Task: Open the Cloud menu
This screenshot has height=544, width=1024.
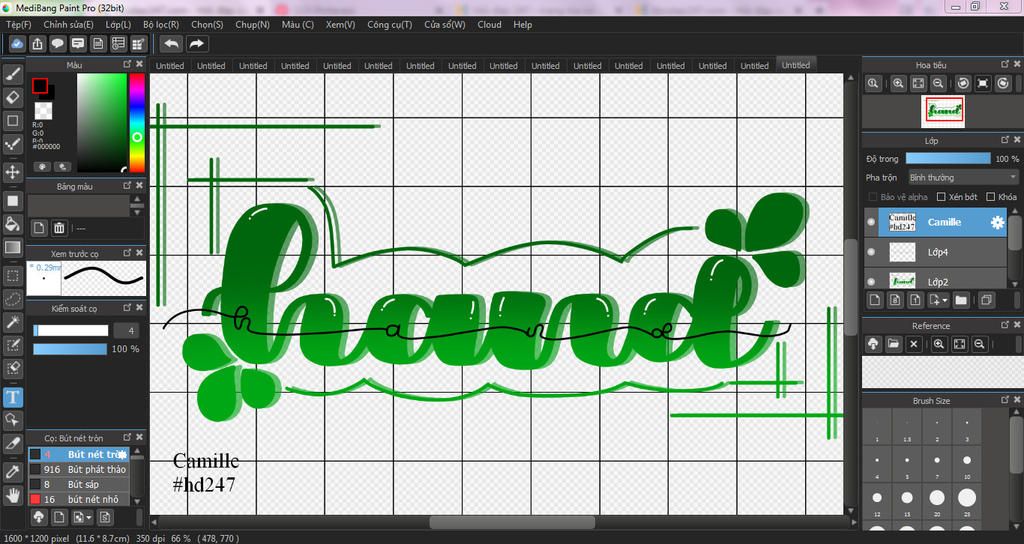Action: (490, 25)
